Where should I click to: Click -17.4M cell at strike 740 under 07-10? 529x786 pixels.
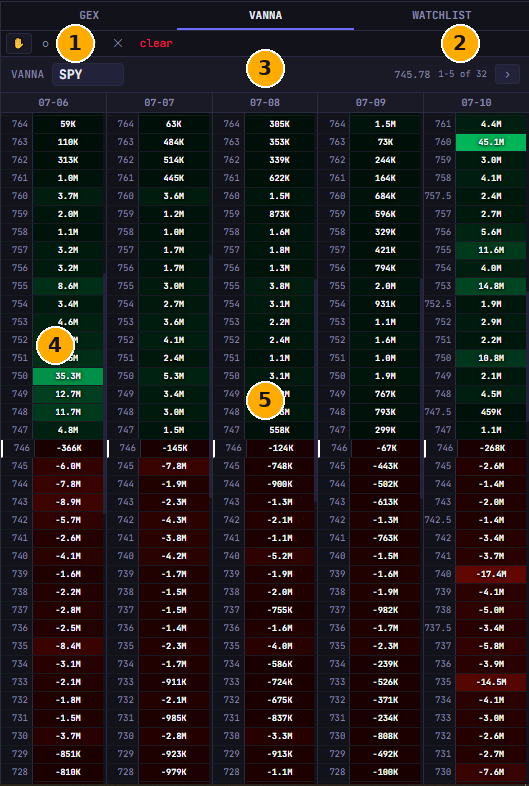point(491,574)
